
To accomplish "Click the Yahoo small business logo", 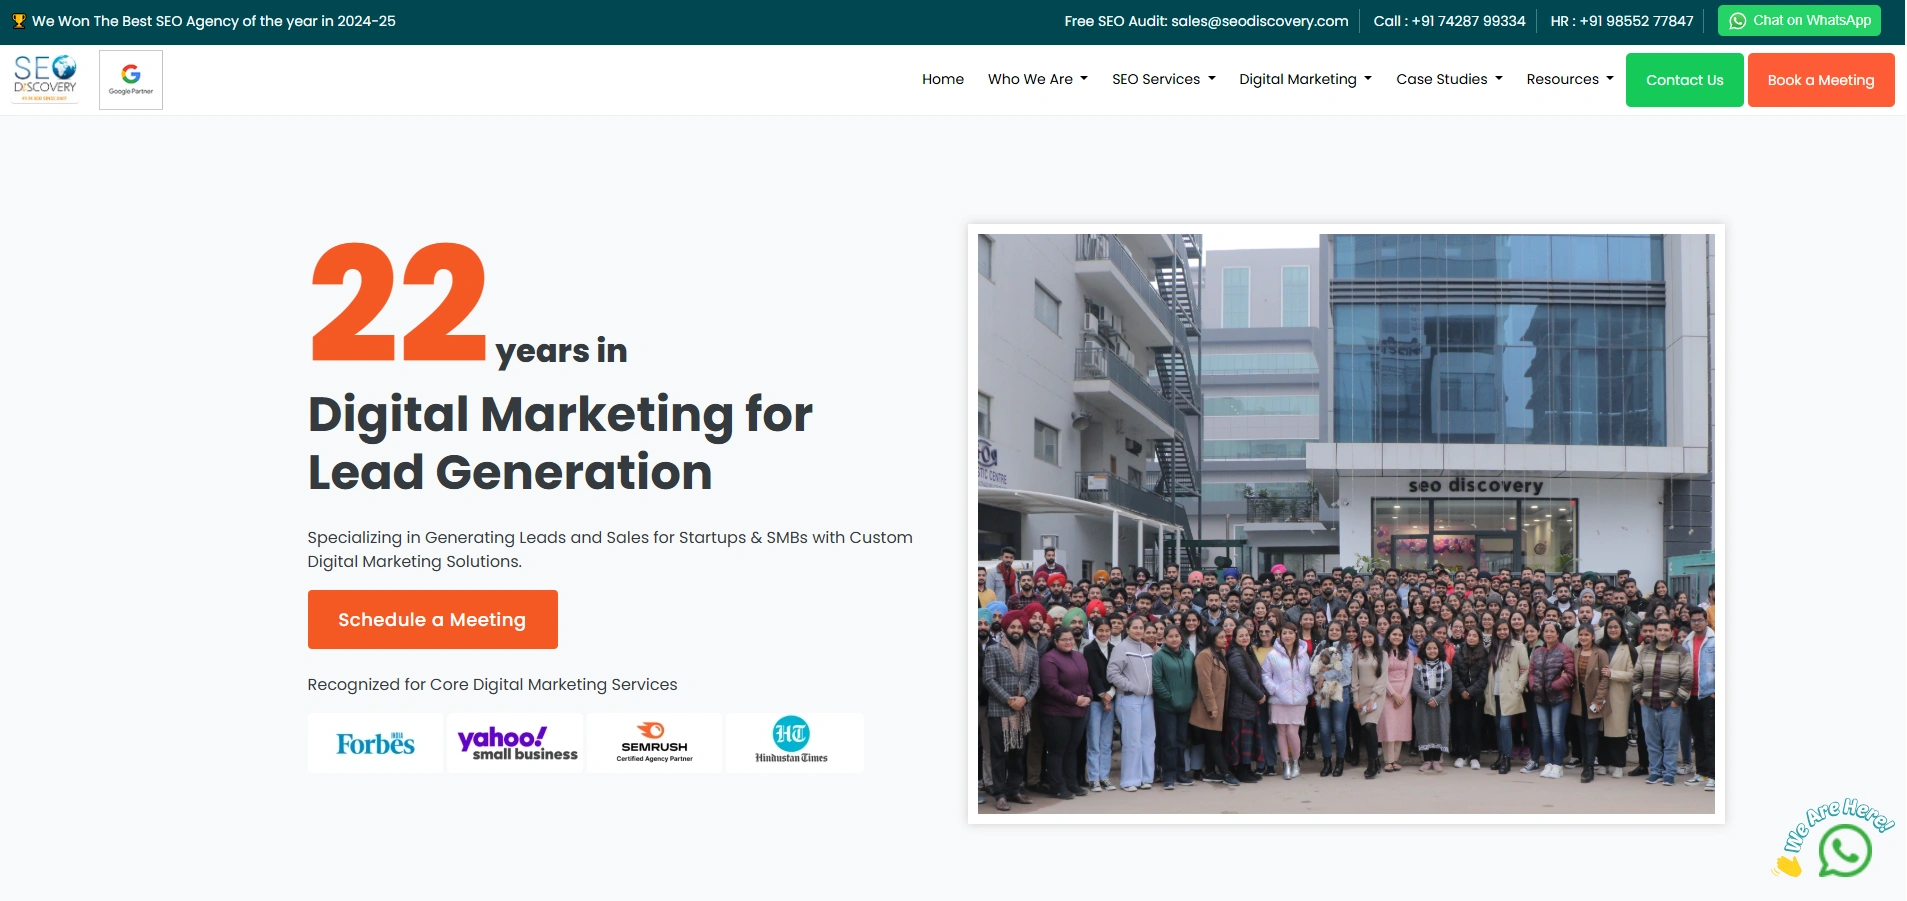I will [x=516, y=743].
